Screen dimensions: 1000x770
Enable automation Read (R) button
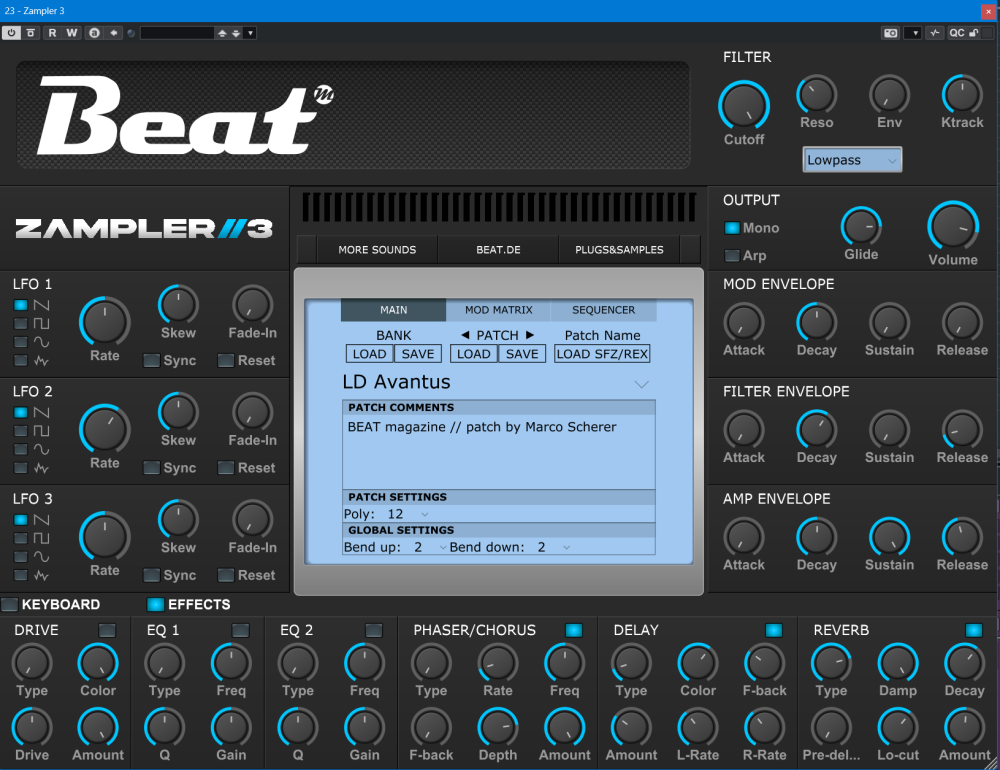point(53,33)
